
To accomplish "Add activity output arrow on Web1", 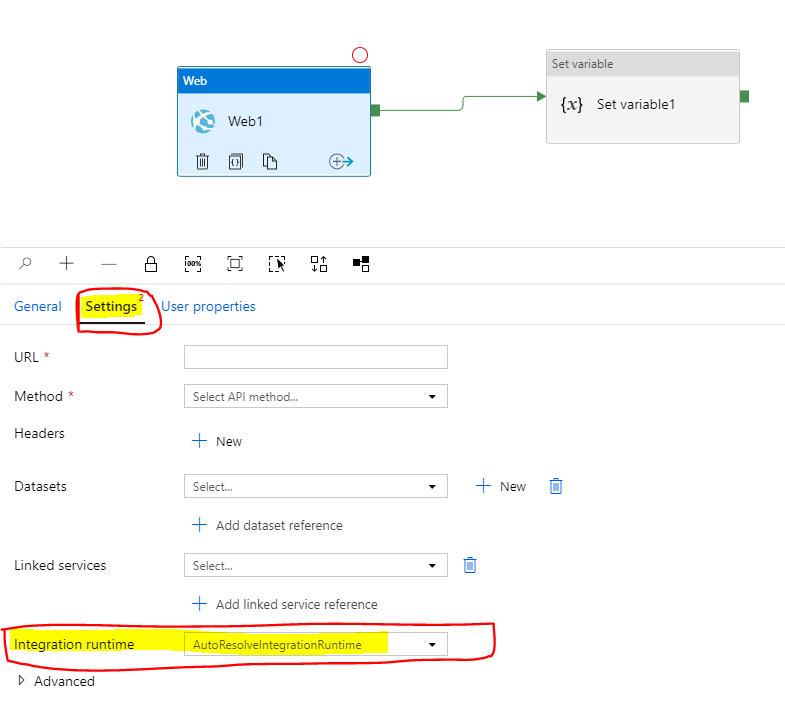I will (341, 161).
